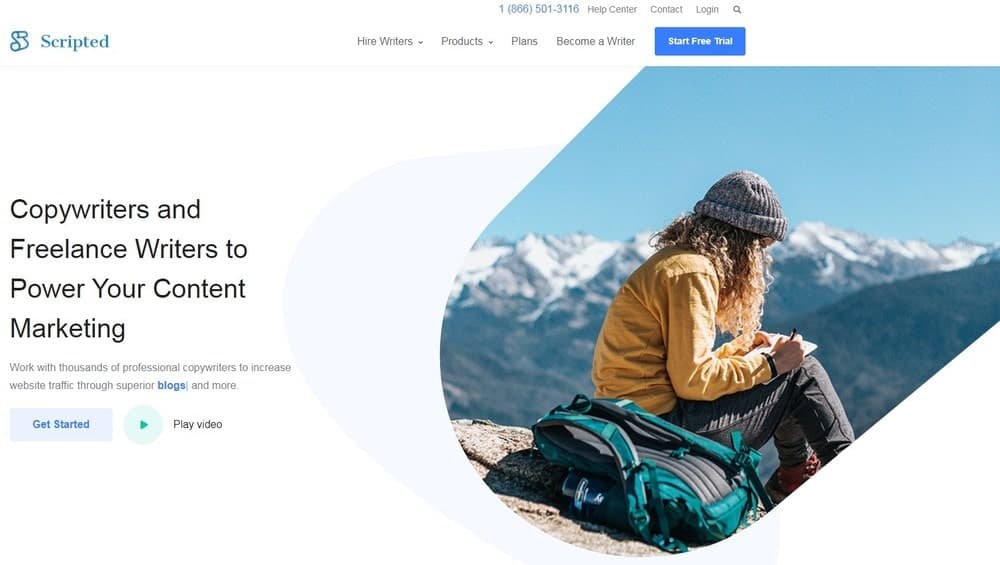The image size is (1000, 565).
Task: Expand the Hire Writers dropdown arrow
Action: (420, 42)
